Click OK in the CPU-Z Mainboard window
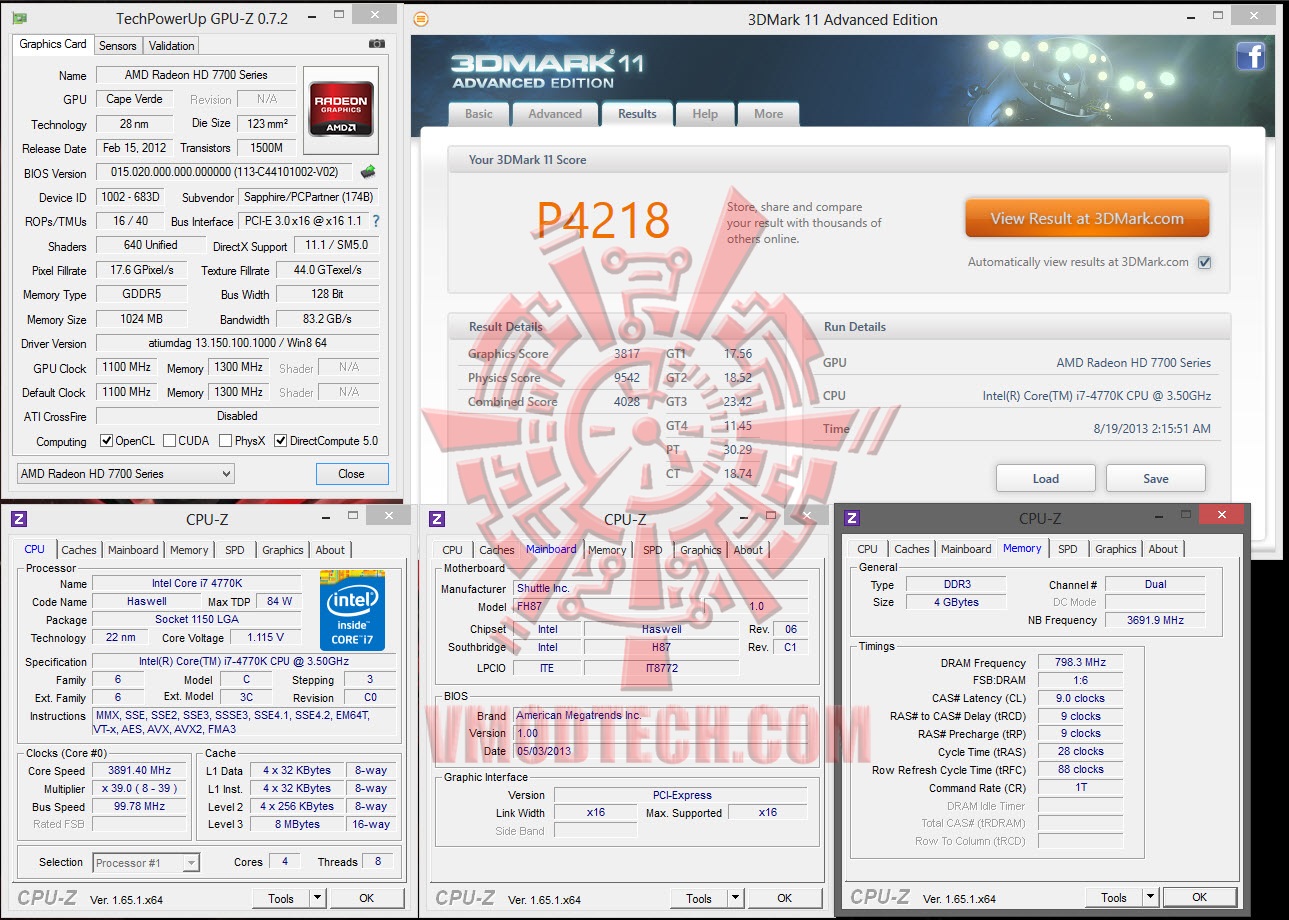Viewport: 1289px width, 920px height. [785, 898]
